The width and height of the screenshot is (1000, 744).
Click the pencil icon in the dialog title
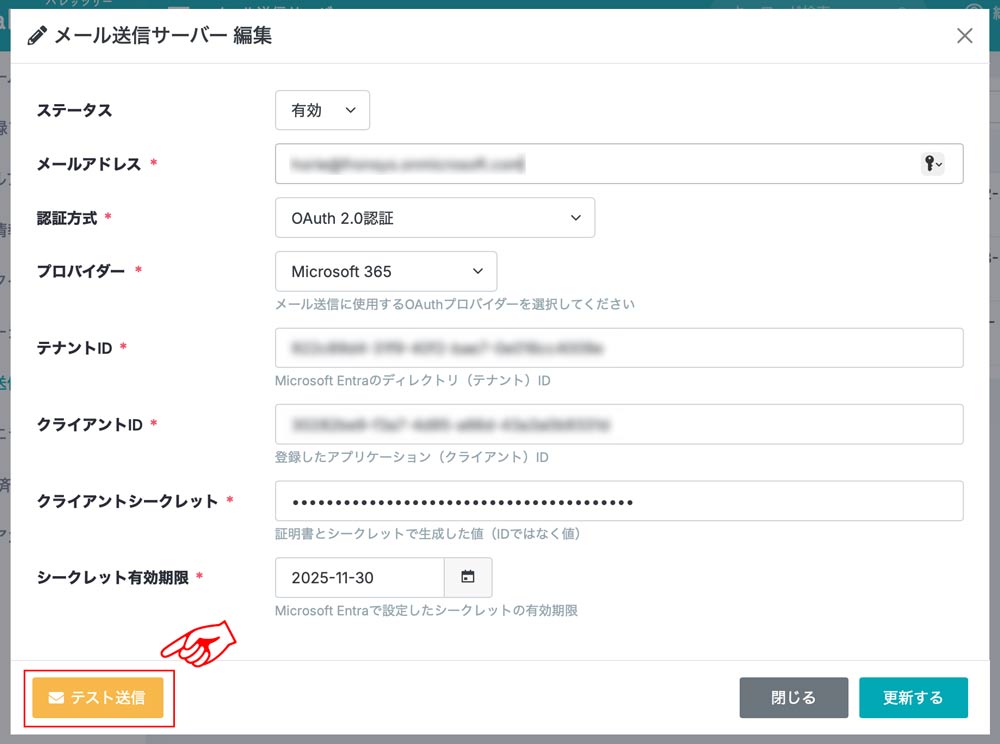pyautogui.click(x=37, y=36)
